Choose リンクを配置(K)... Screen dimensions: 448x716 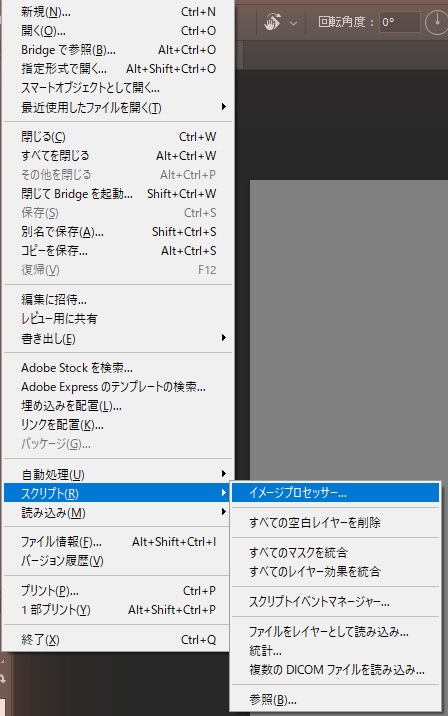[x=118, y=425]
